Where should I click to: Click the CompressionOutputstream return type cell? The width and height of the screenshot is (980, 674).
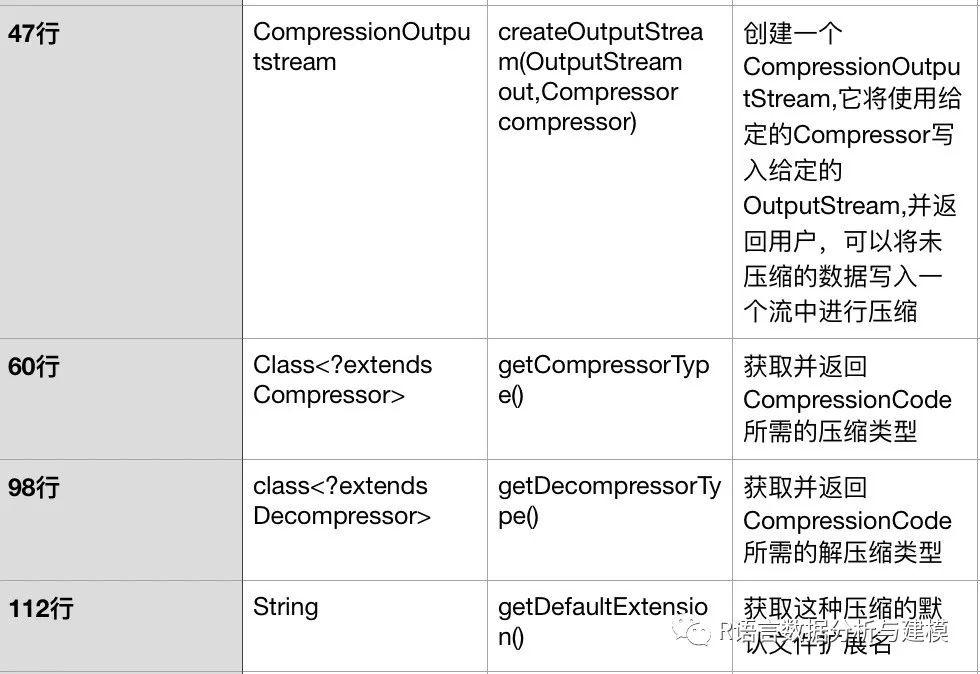click(361, 47)
